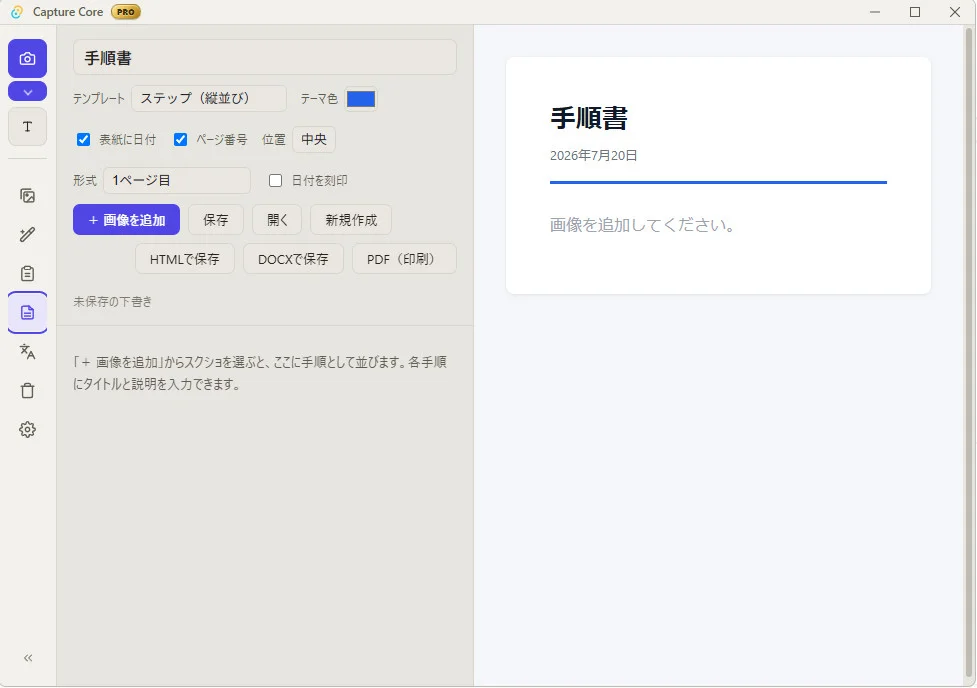Maximize the Capture Core window
977x688 pixels.
tap(915, 12)
